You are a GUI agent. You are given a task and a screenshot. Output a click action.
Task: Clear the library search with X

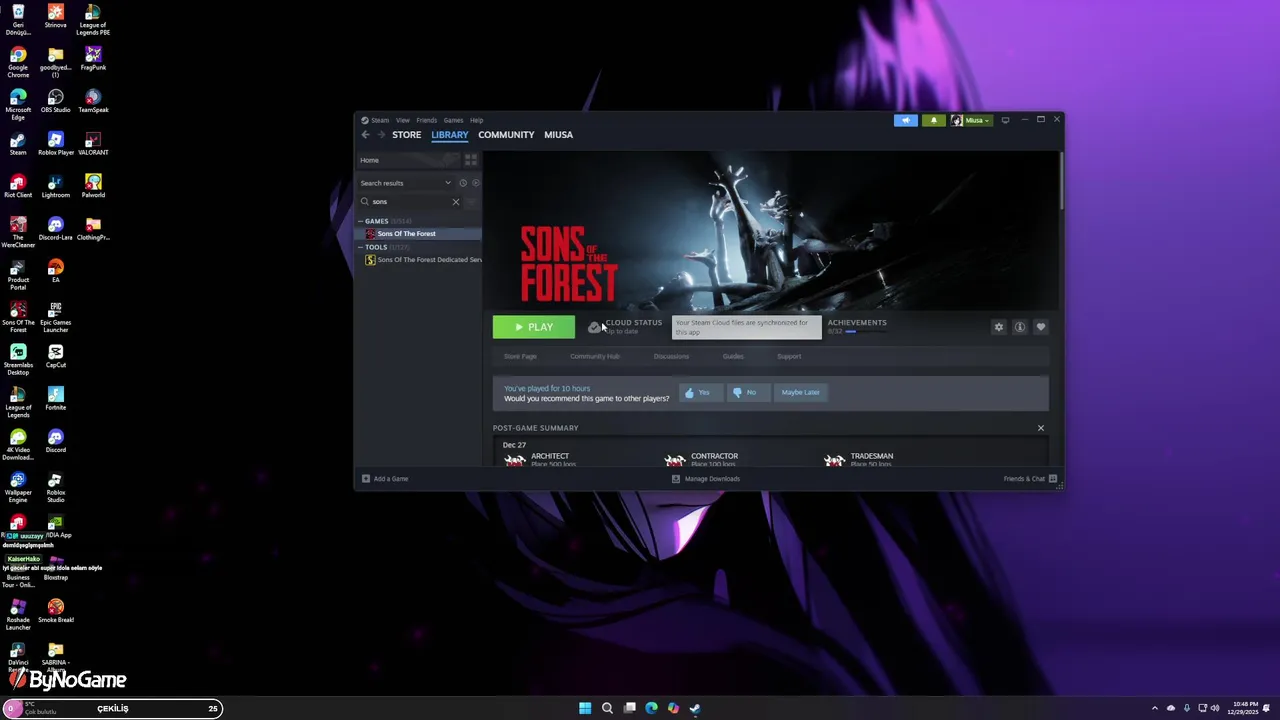[455, 202]
